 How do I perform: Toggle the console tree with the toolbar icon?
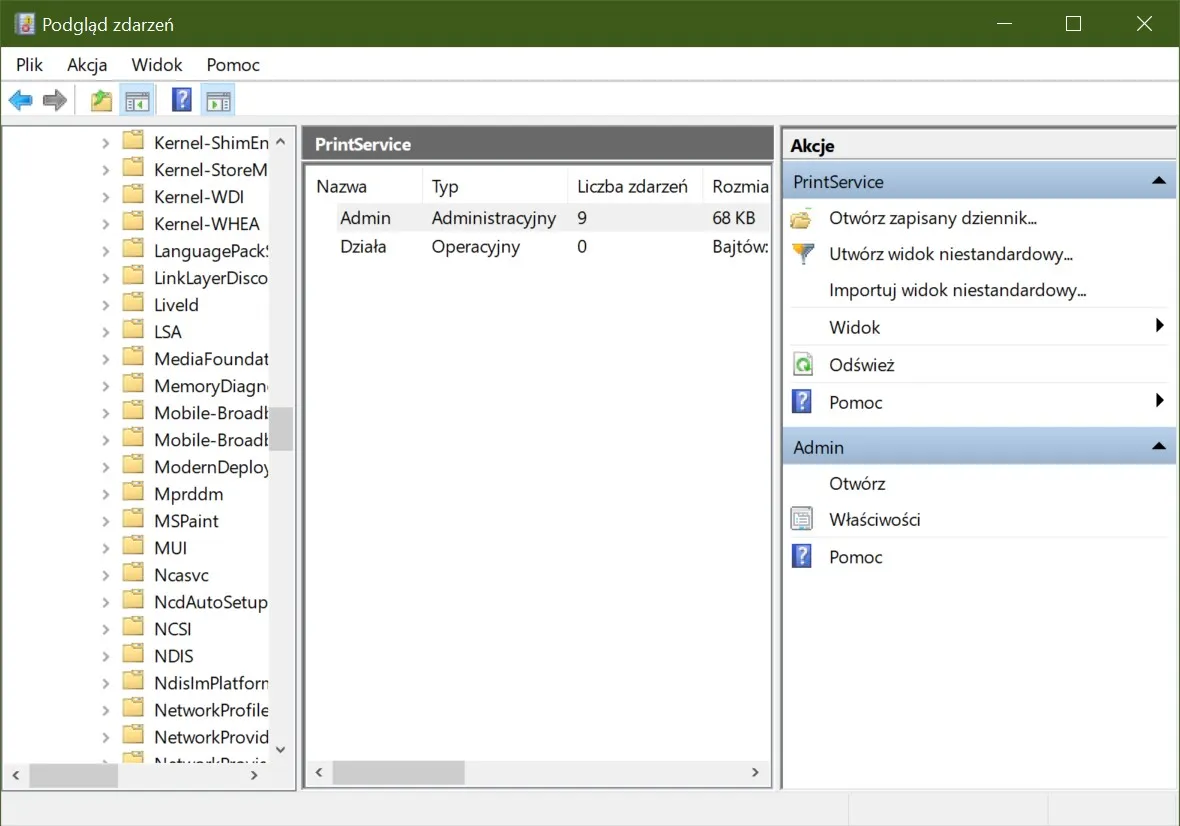138,99
